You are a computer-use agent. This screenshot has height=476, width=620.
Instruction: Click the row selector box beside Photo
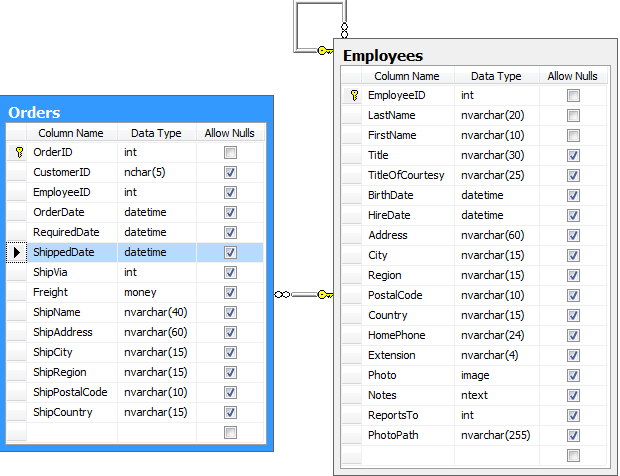[351, 376]
